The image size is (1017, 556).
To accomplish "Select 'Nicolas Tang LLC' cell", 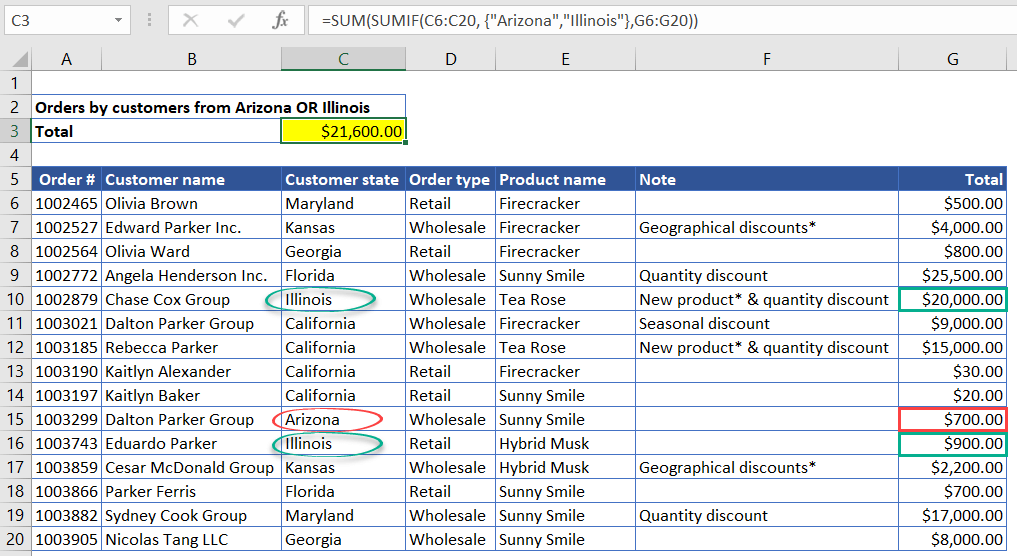I will tap(191, 540).
